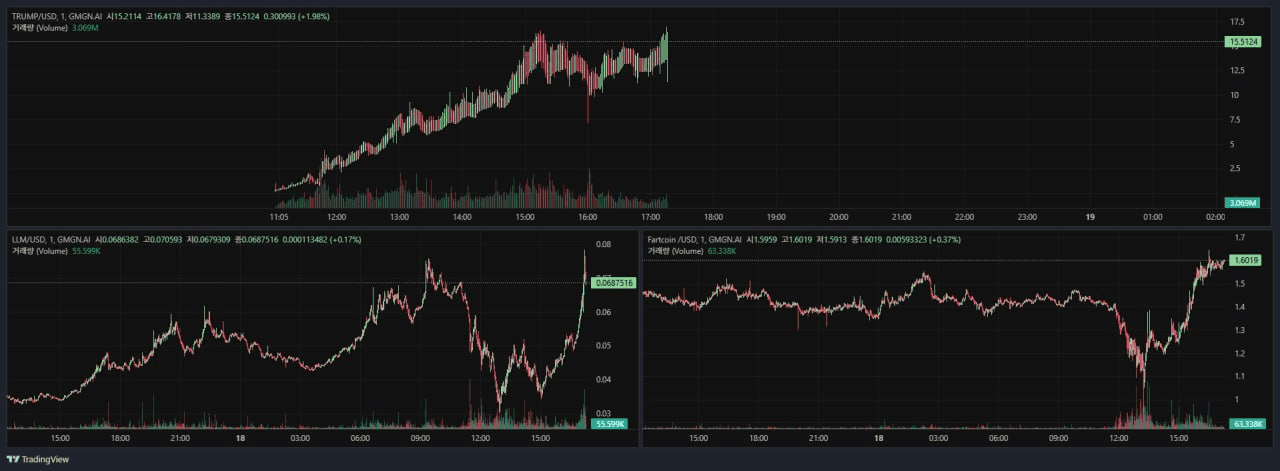This screenshot has width=1280, height=471.
Task: Click the 0.0687516 current price label
Action: [x=614, y=283]
